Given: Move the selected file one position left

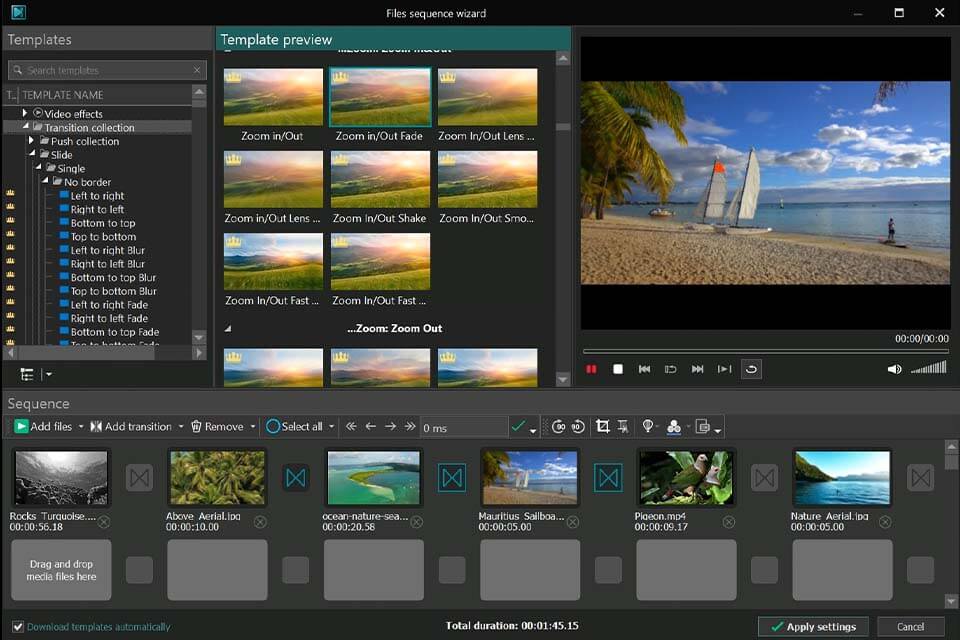Looking at the screenshot, I should [x=370, y=426].
